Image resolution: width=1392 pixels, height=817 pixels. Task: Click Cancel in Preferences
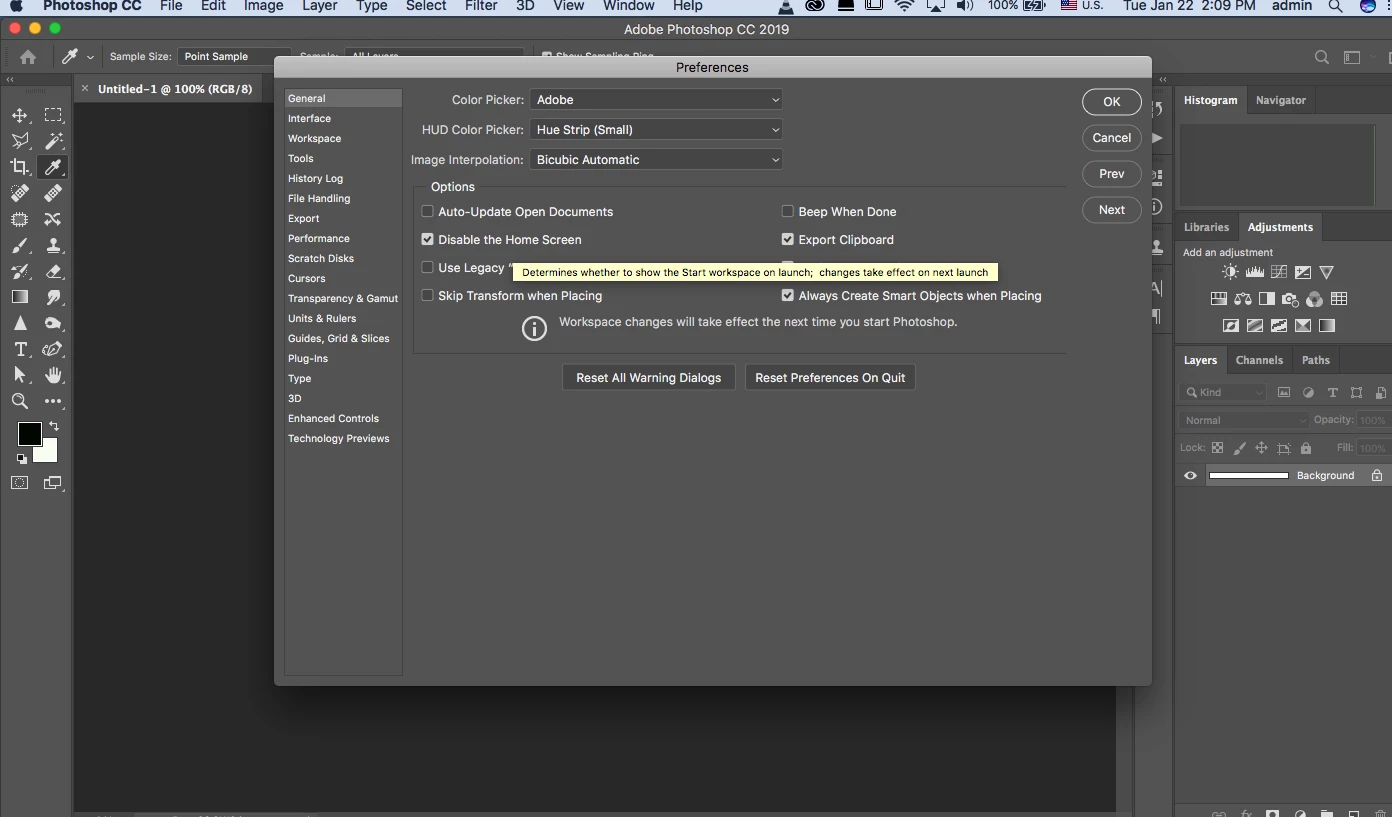coord(1112,138)
